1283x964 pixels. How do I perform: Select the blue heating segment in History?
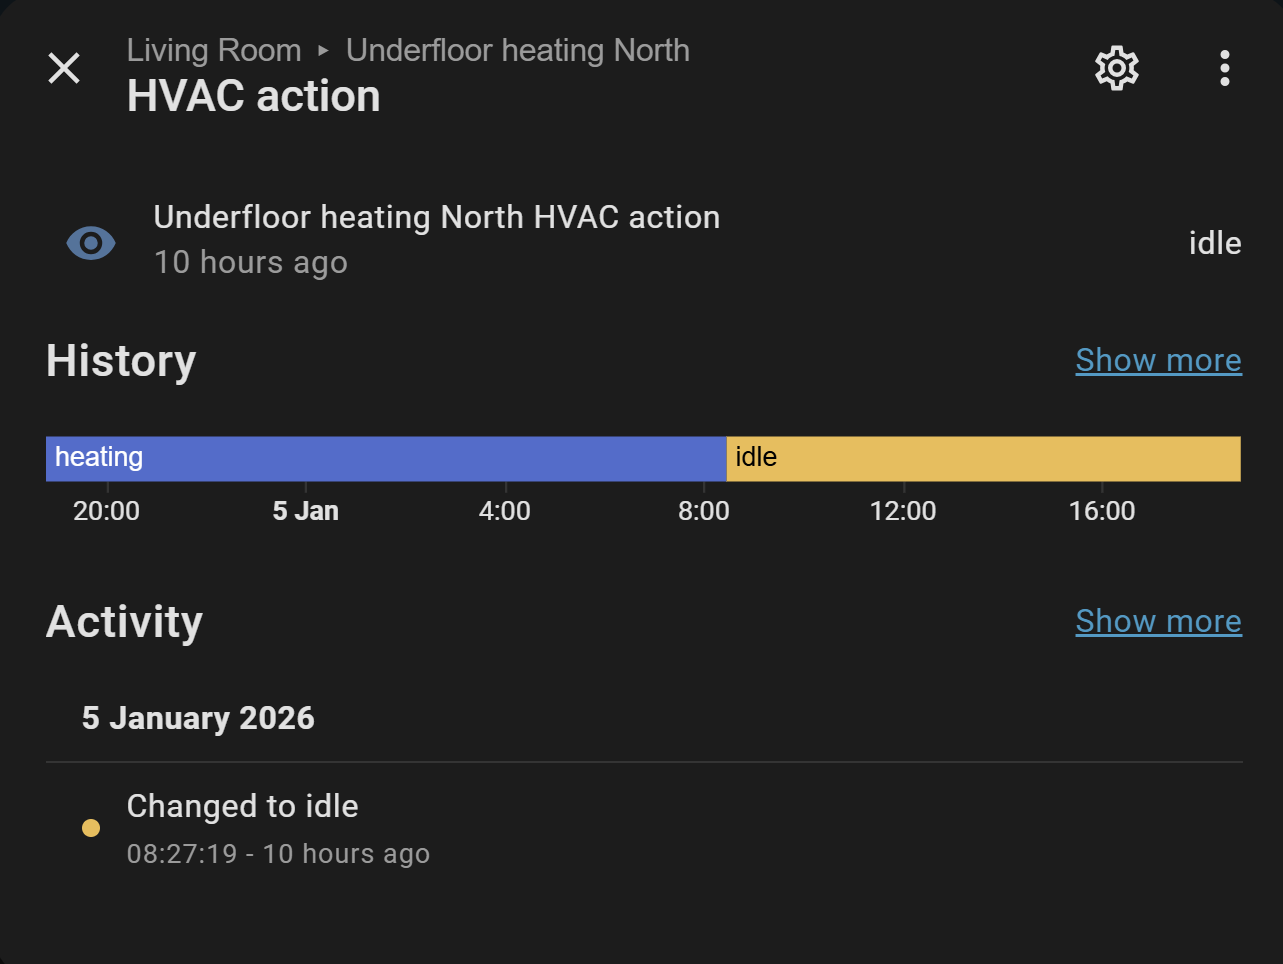click(386, 458)
